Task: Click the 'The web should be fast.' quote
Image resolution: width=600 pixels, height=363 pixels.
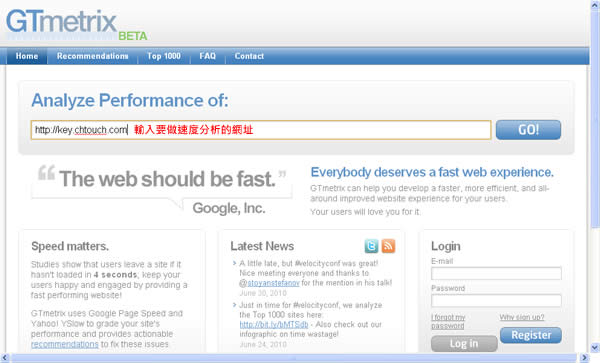Action: point(167,179)
